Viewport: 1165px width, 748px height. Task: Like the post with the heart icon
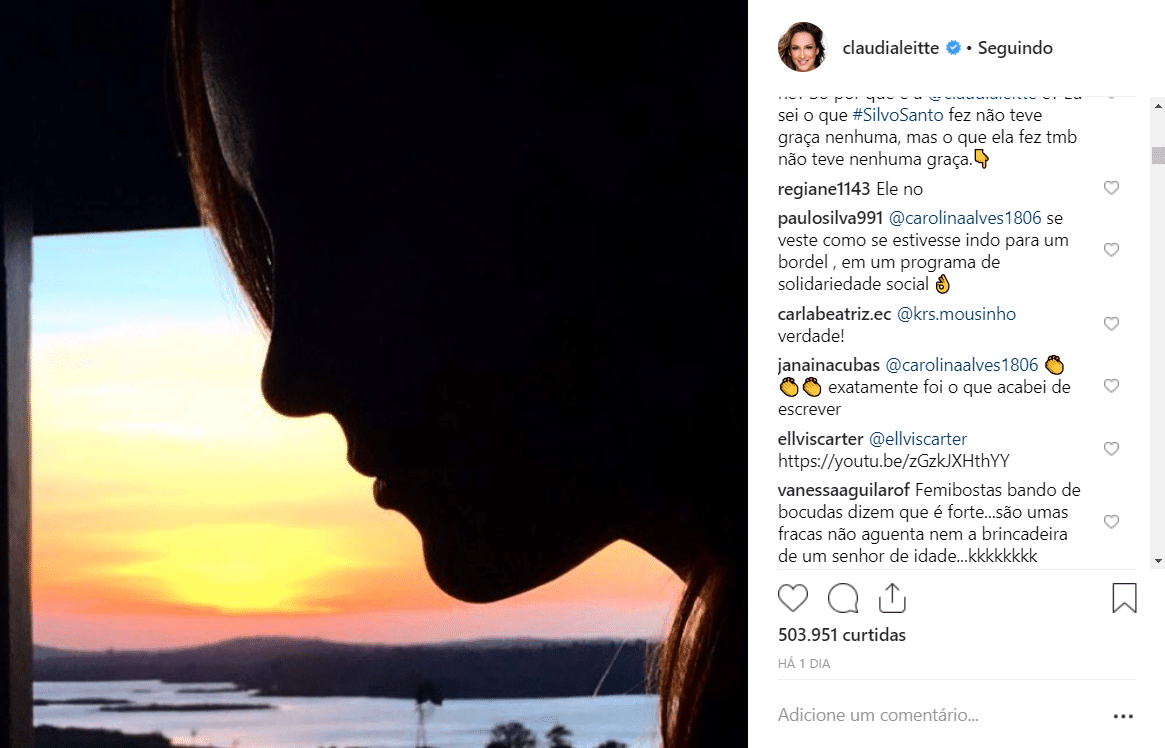tap(793, 597)
